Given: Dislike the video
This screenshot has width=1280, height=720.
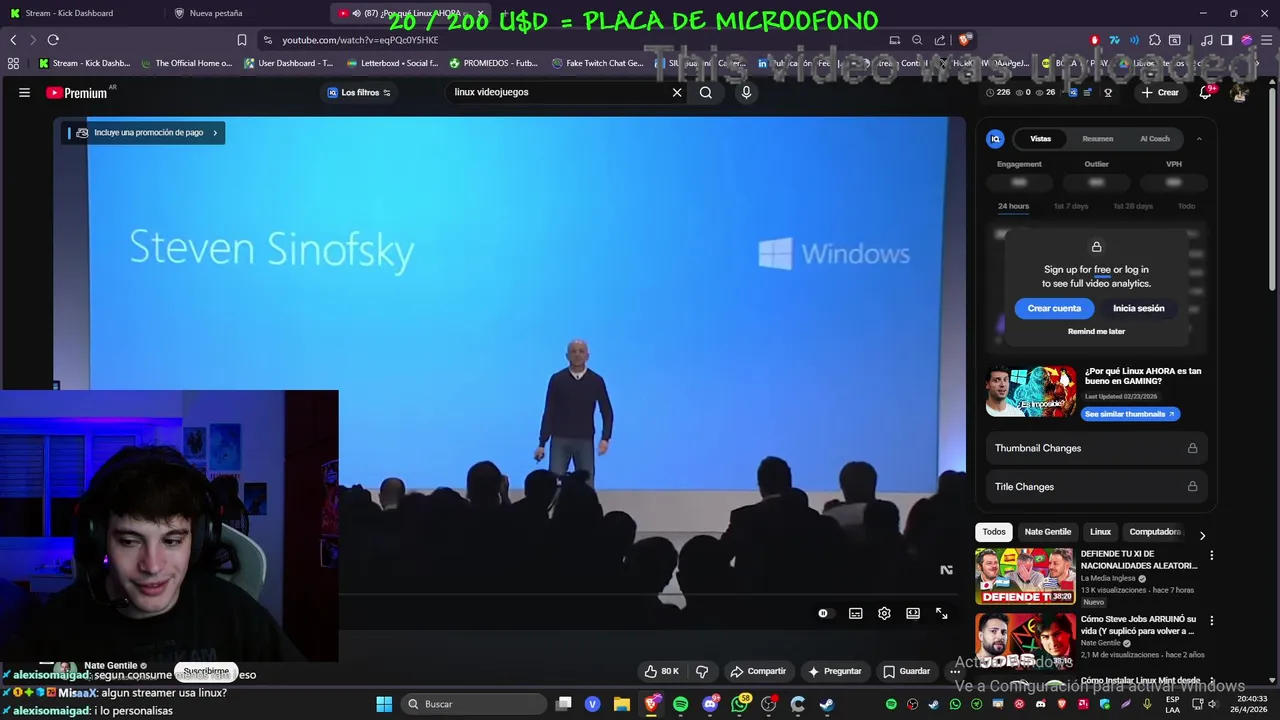Looking at the screenshot, I should coord(702,671).
